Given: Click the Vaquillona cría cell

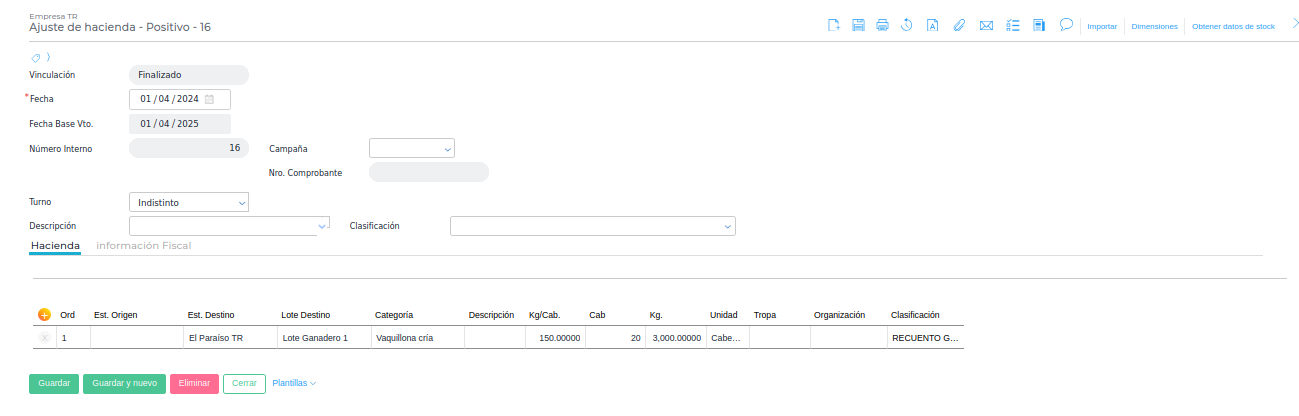Looking at the screenshot, I should click(x=418, y=338).
